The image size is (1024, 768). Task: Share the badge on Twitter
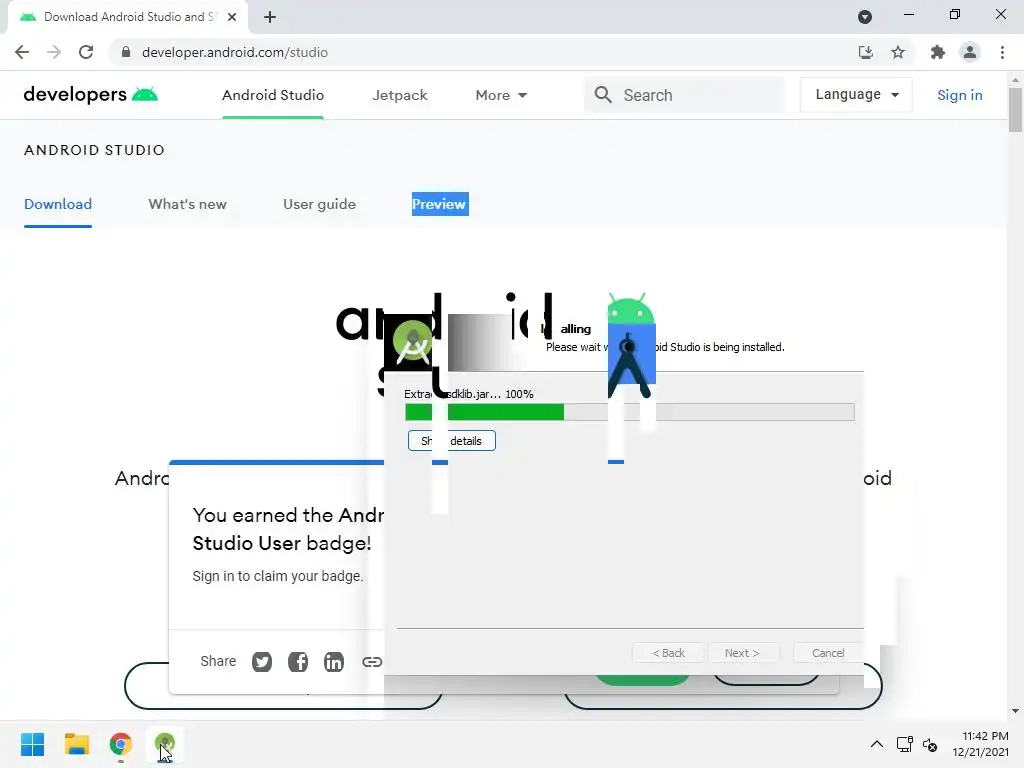pos(262,662)
